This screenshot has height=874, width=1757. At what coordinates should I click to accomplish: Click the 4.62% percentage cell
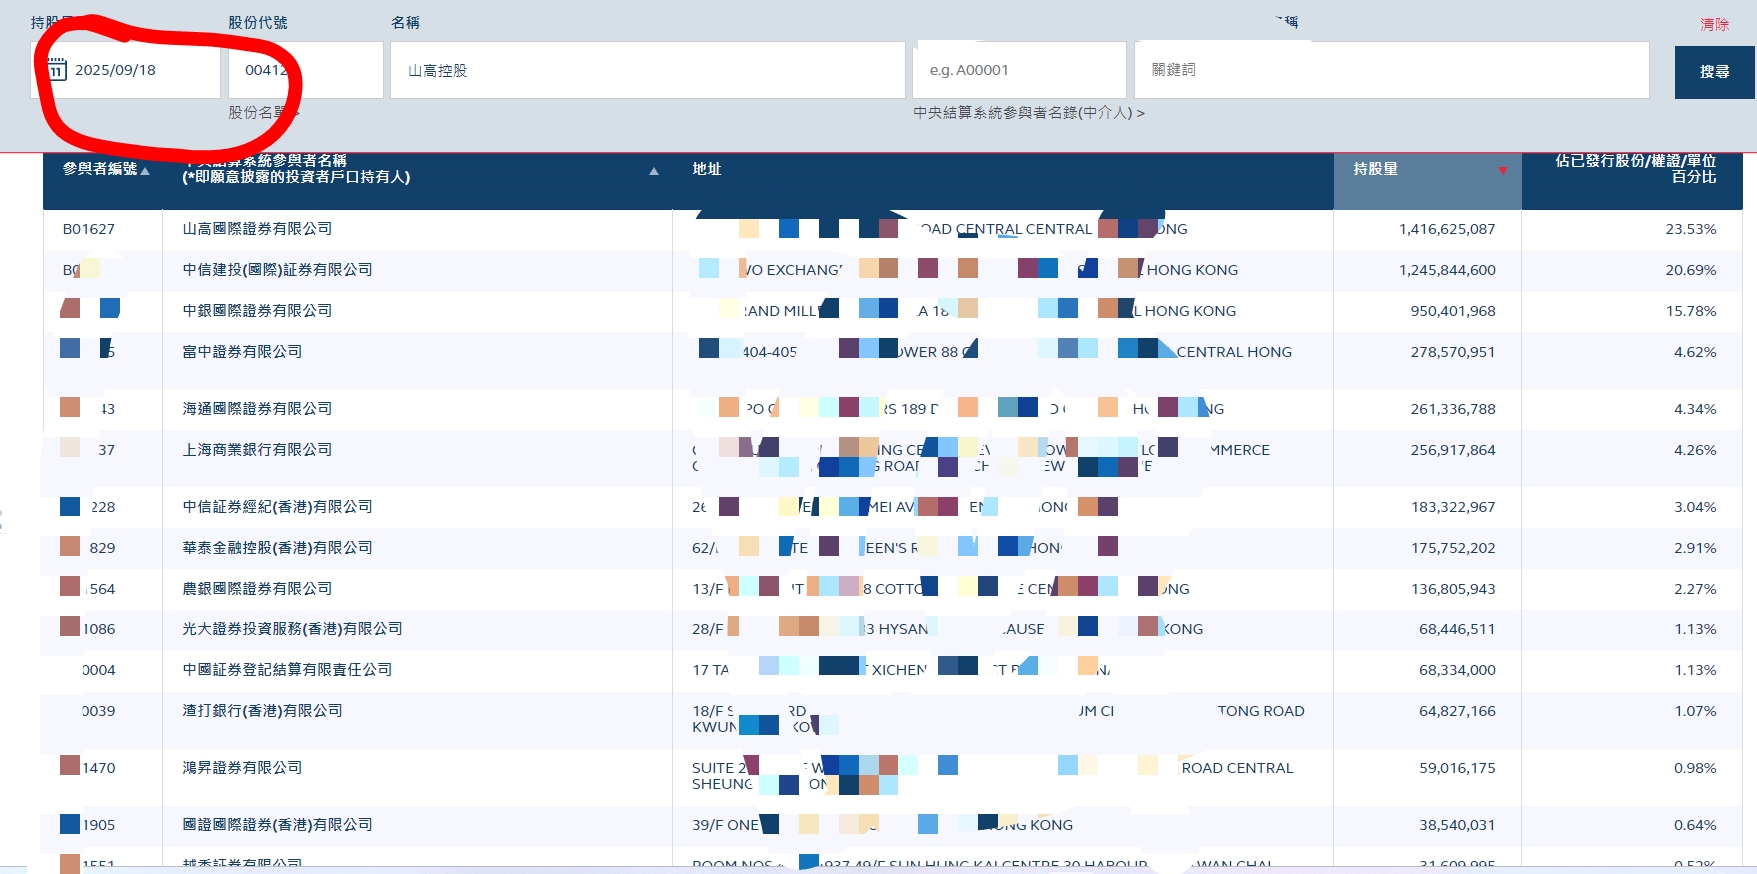point(1695,352)
